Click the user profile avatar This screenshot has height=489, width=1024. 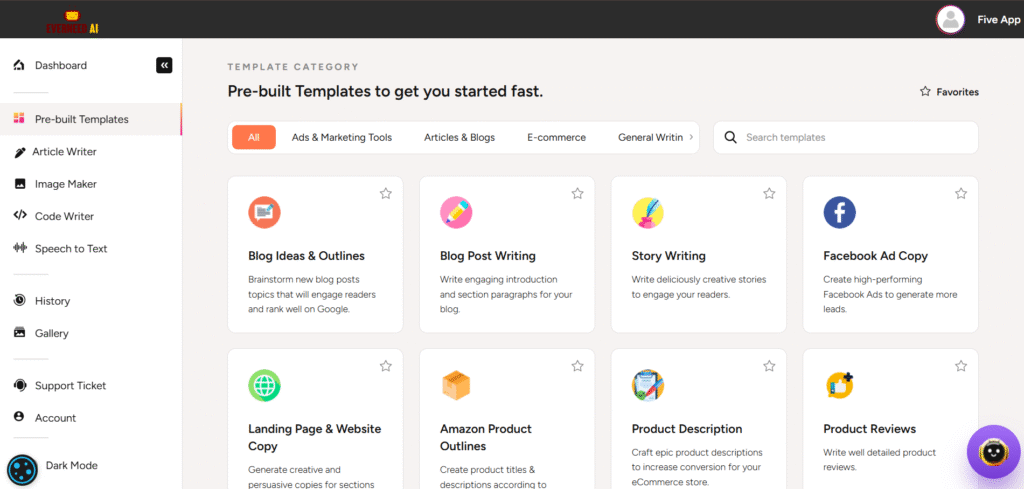click(x=949, y=19)
